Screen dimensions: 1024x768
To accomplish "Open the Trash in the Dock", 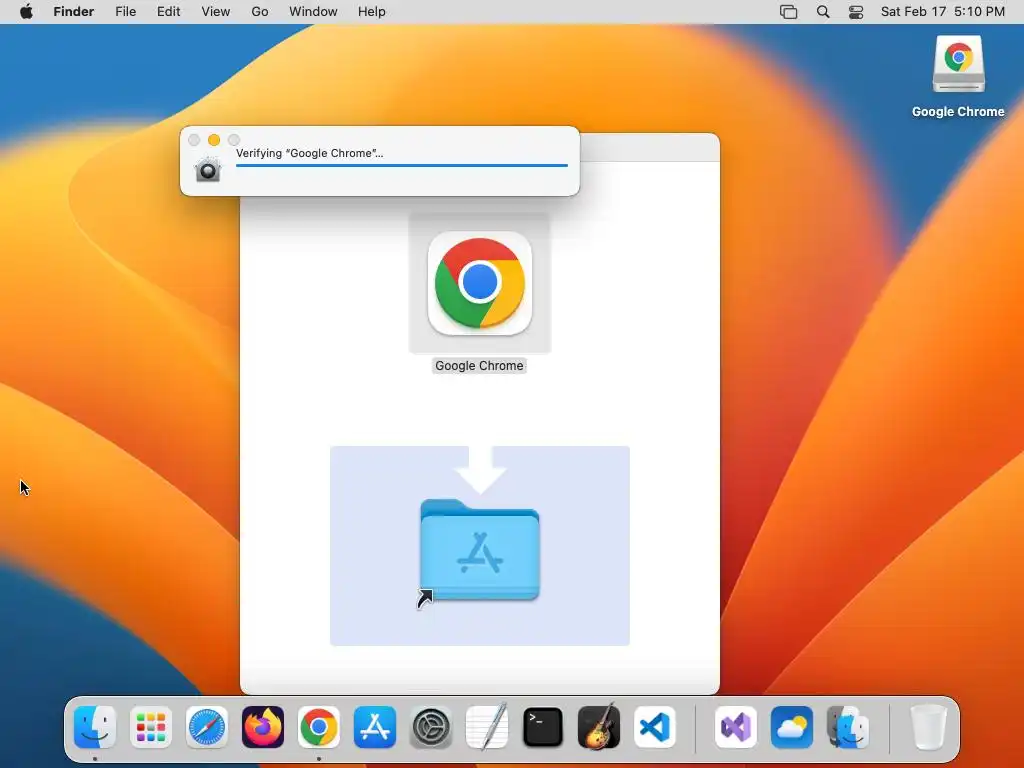I will coord(928,727).
